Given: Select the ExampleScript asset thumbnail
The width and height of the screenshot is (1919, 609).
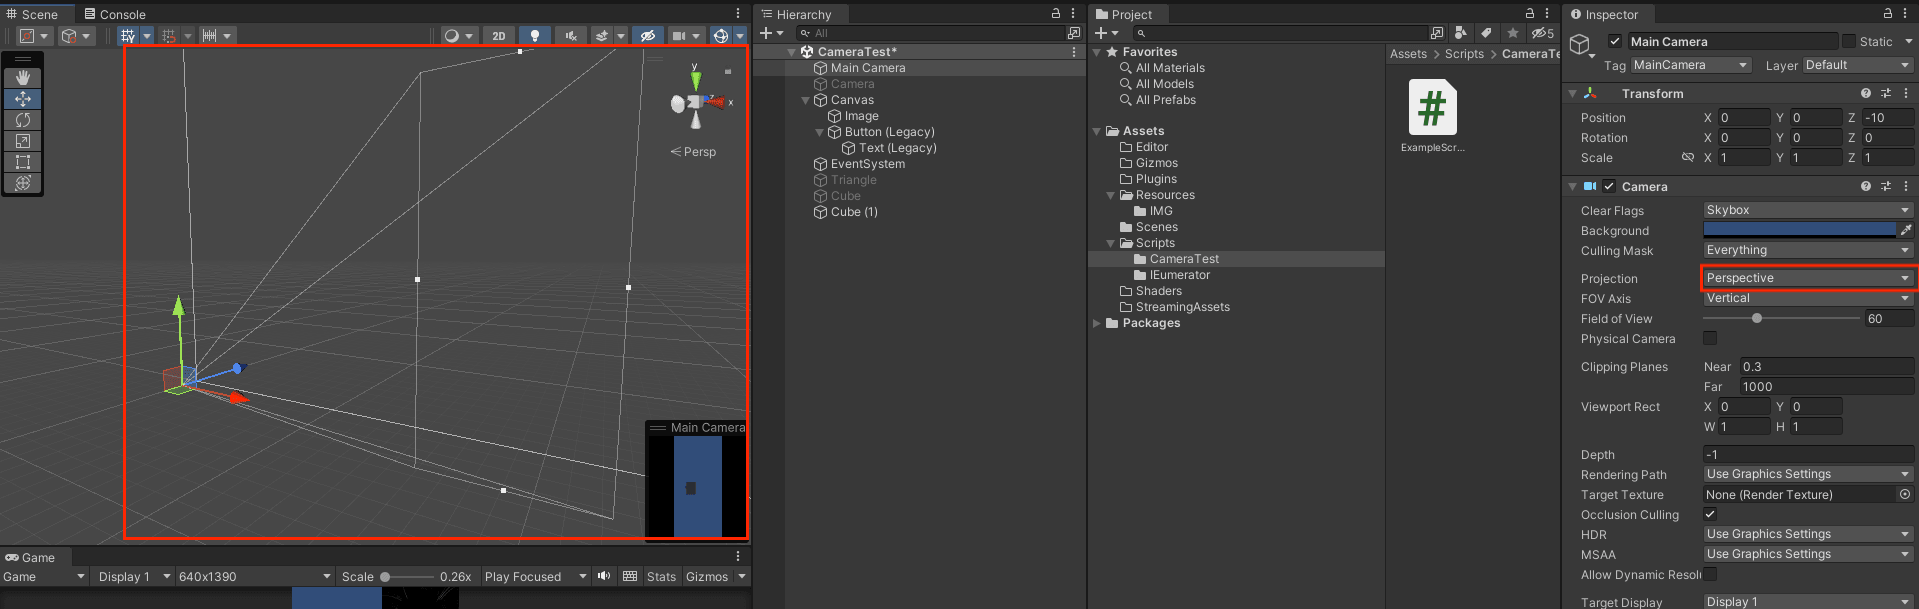Looking at the screenshot, I should 1432,108.
